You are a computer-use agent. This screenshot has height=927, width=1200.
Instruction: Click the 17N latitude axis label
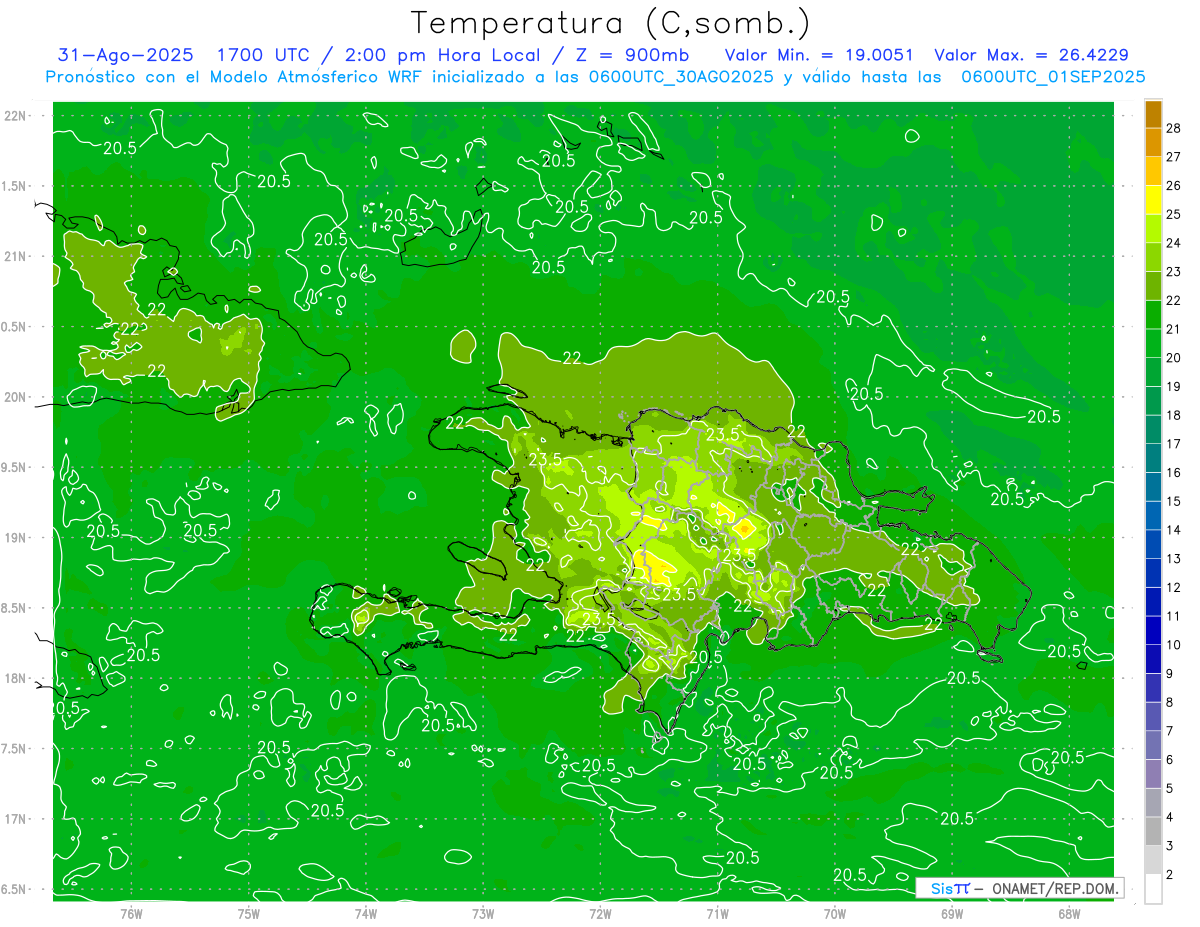[15, 819]
